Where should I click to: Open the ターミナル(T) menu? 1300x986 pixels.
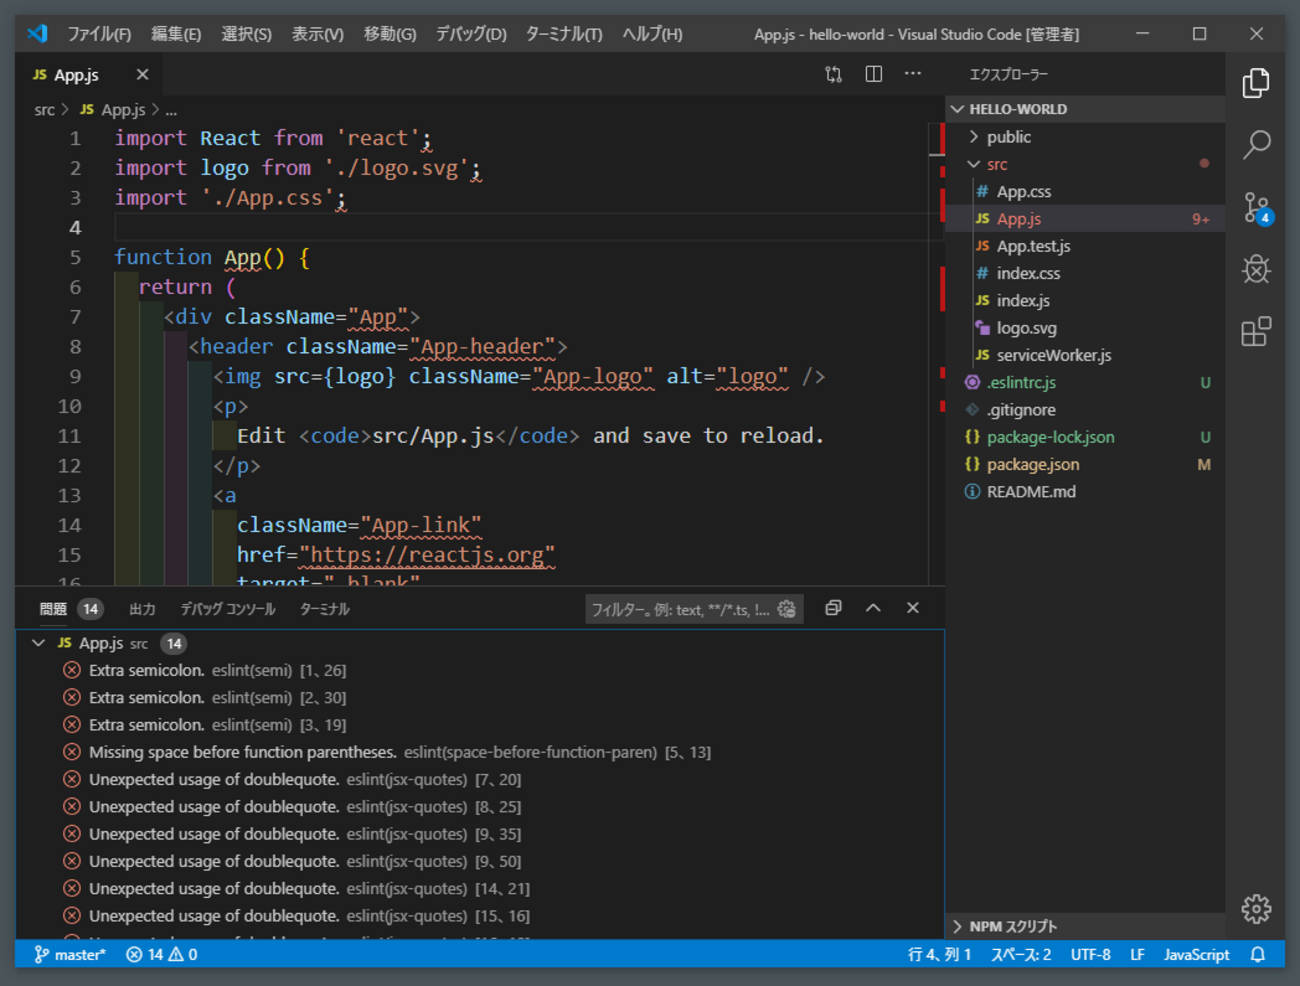tap(564, 34)
